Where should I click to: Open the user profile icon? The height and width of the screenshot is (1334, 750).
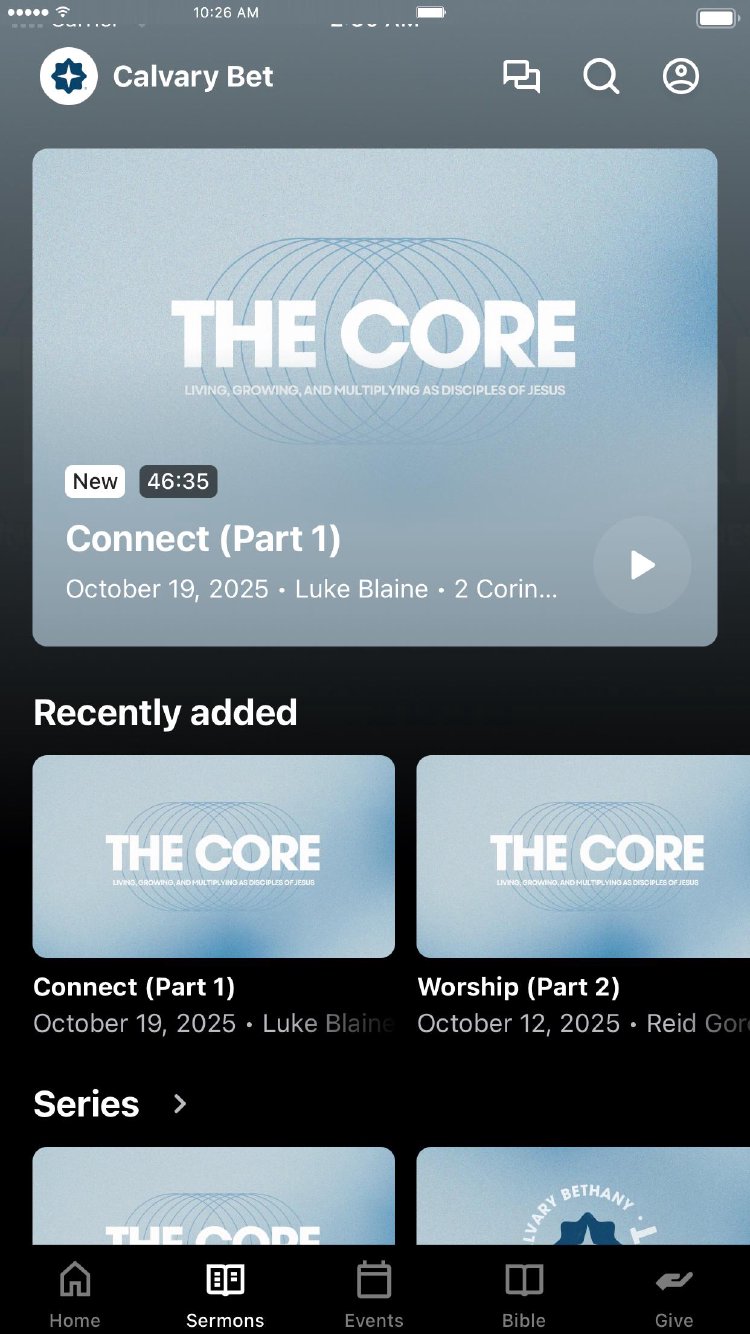click(681, 77)
